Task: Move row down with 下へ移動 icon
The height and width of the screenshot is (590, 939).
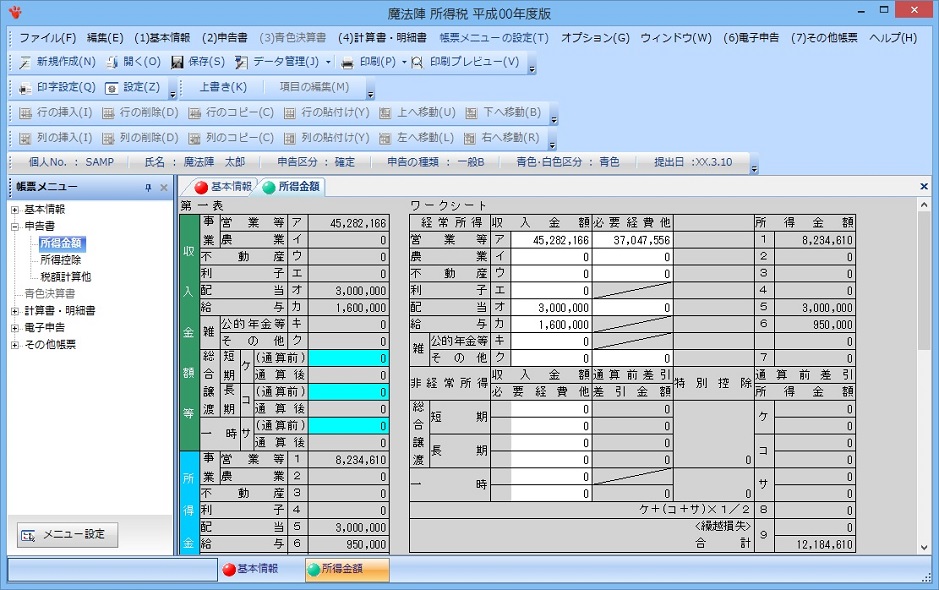Action: (489, 113)
